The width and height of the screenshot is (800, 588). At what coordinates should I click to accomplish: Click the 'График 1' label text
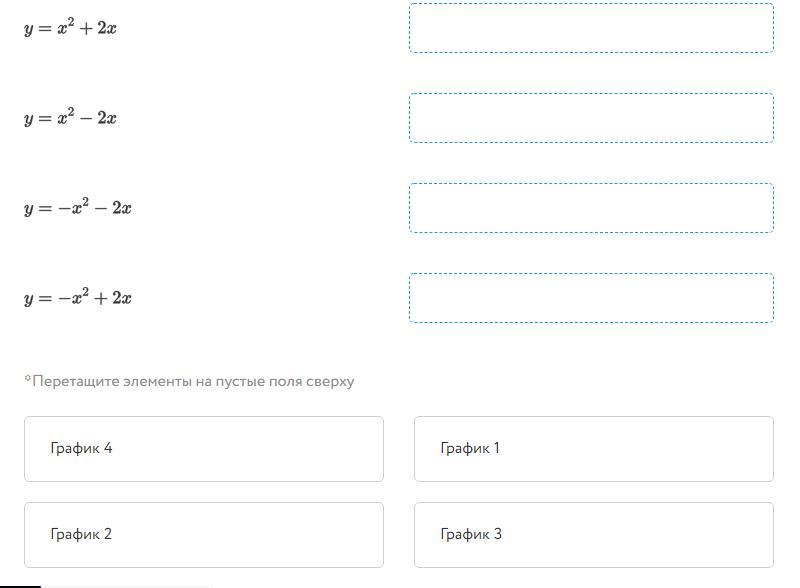[x=470, y=448]
